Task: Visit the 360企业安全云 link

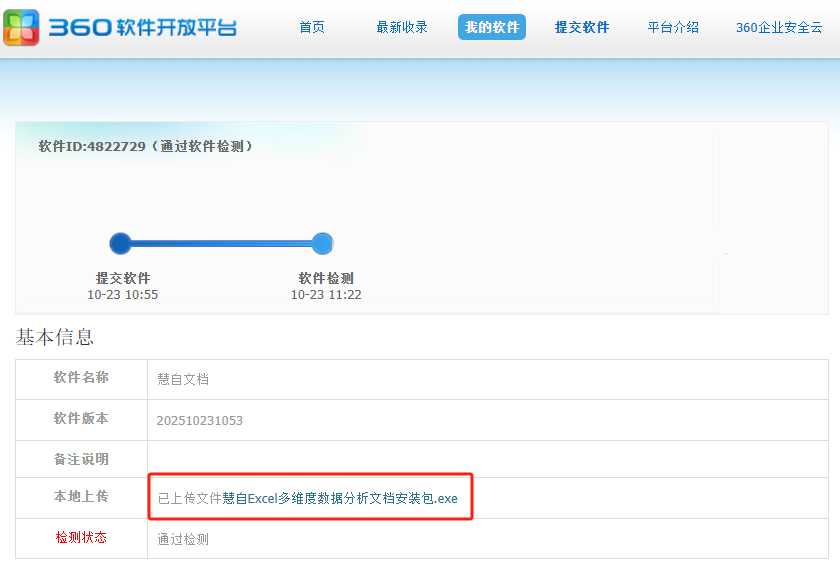Action: point(778,27)
